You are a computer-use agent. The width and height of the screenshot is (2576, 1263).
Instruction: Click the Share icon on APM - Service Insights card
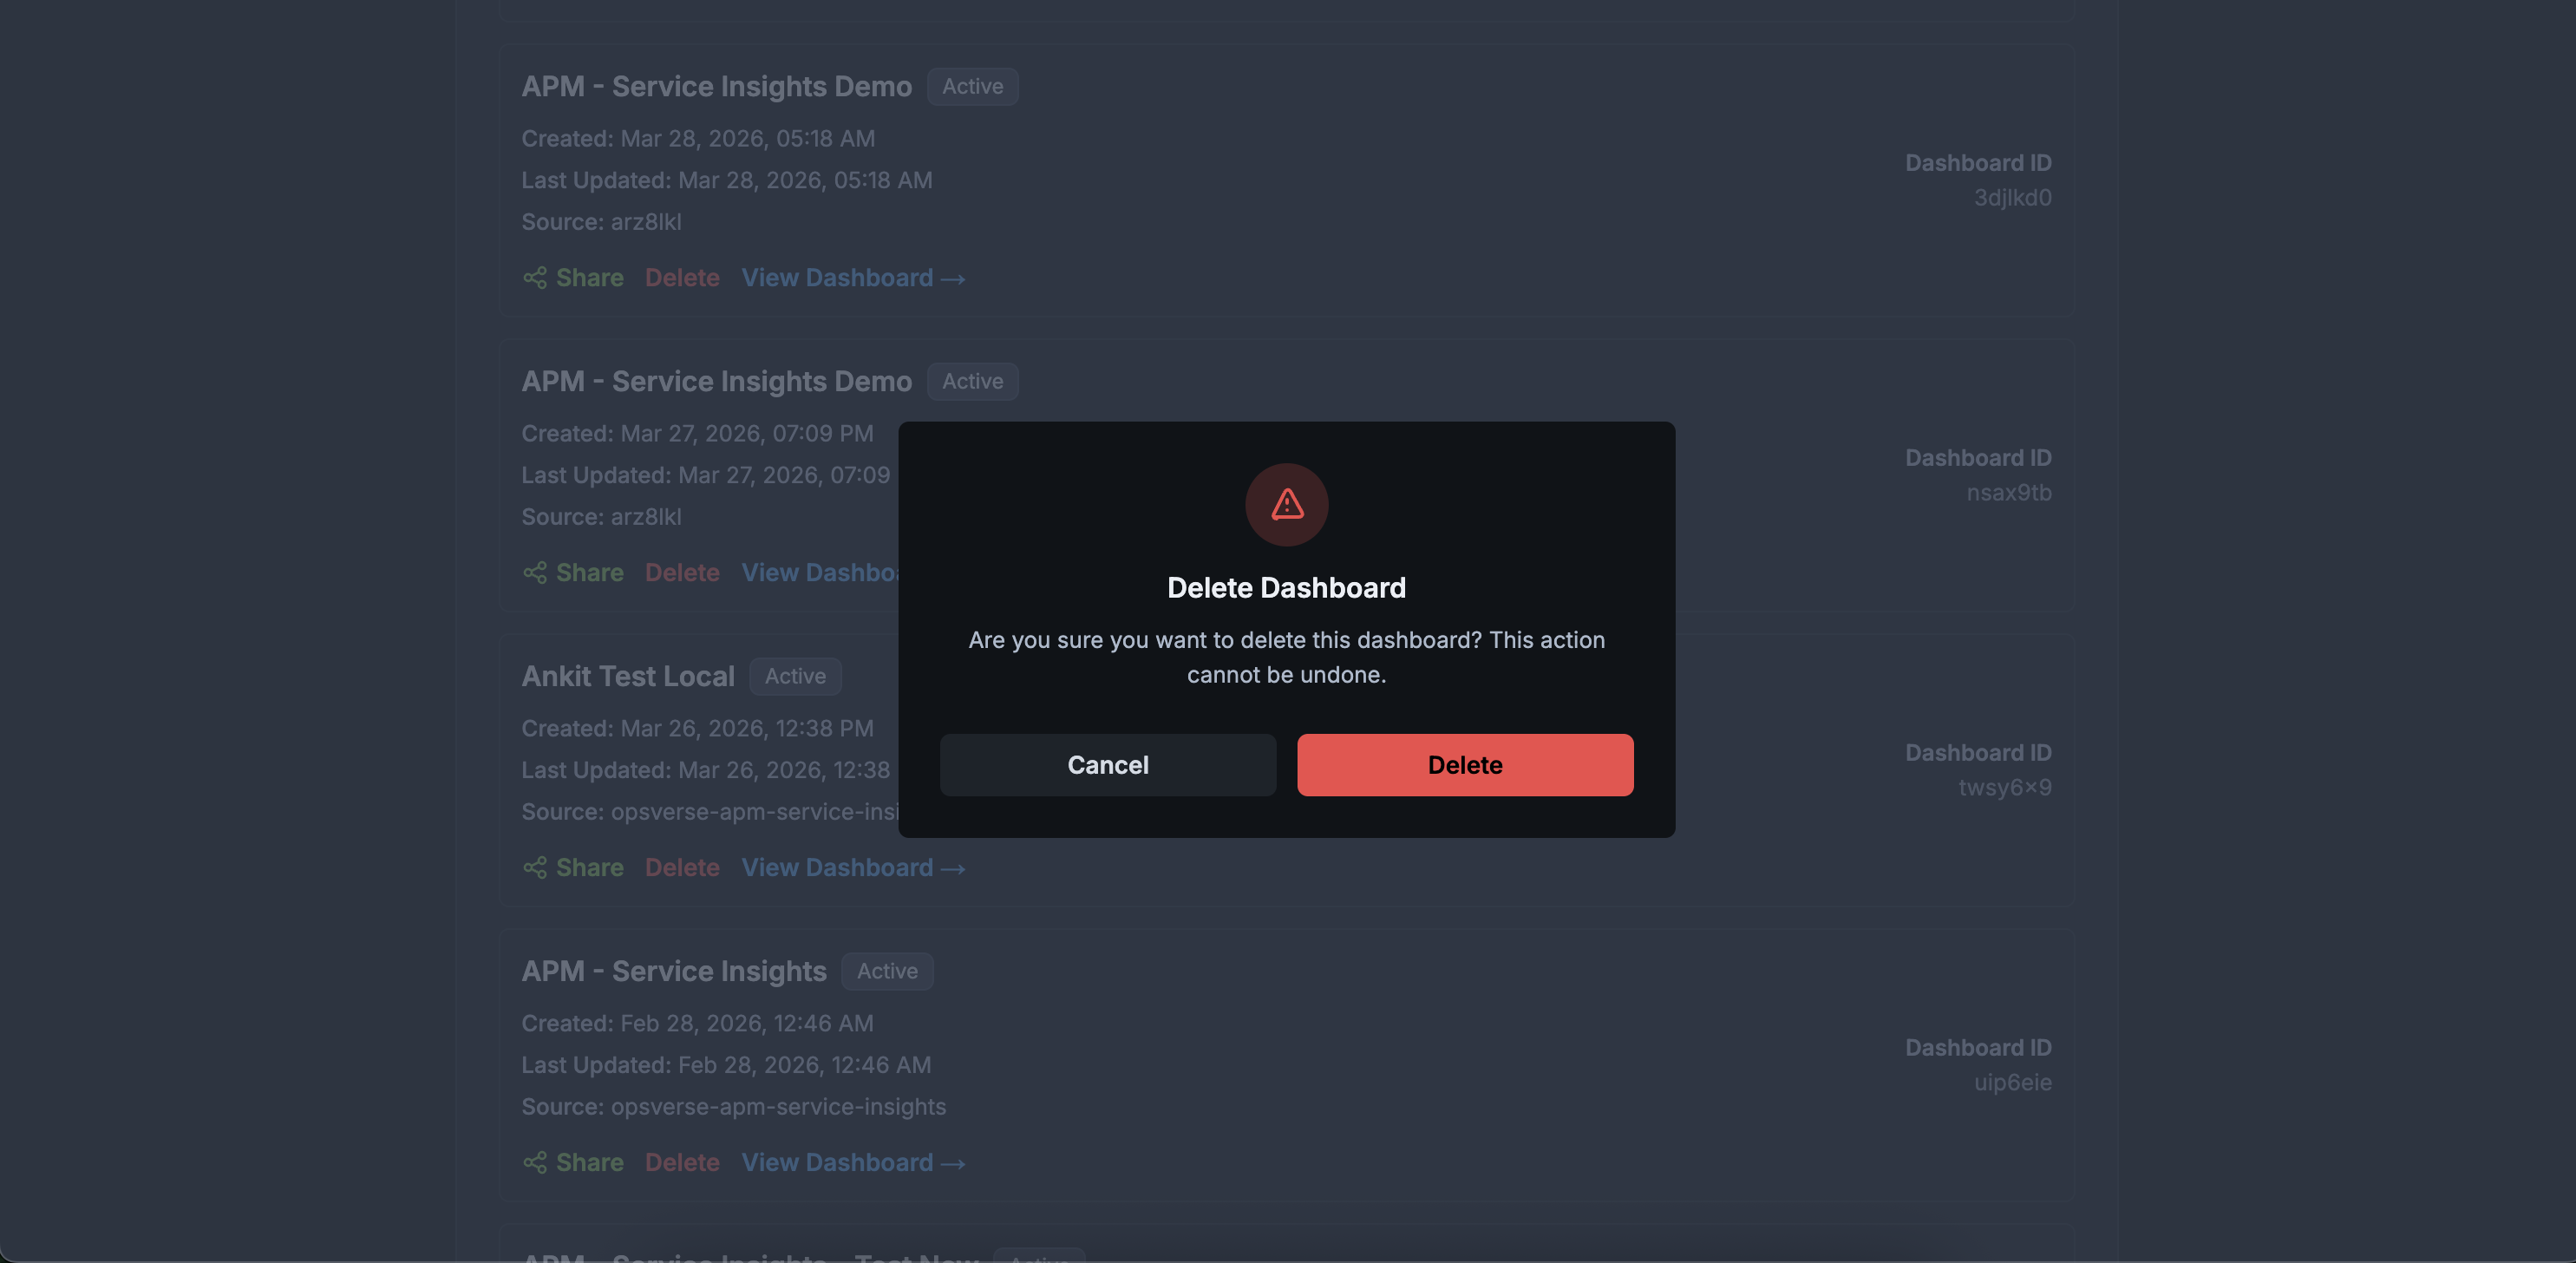point(534,1162)
